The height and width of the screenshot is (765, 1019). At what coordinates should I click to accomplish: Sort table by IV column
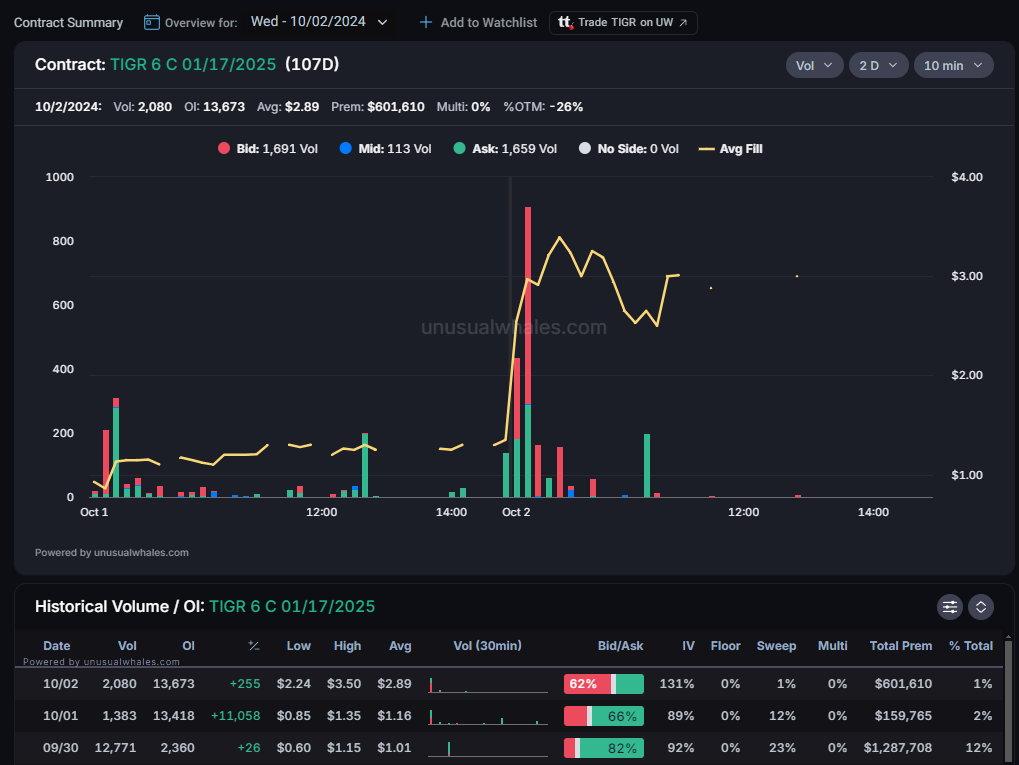(x=688, y=645)
